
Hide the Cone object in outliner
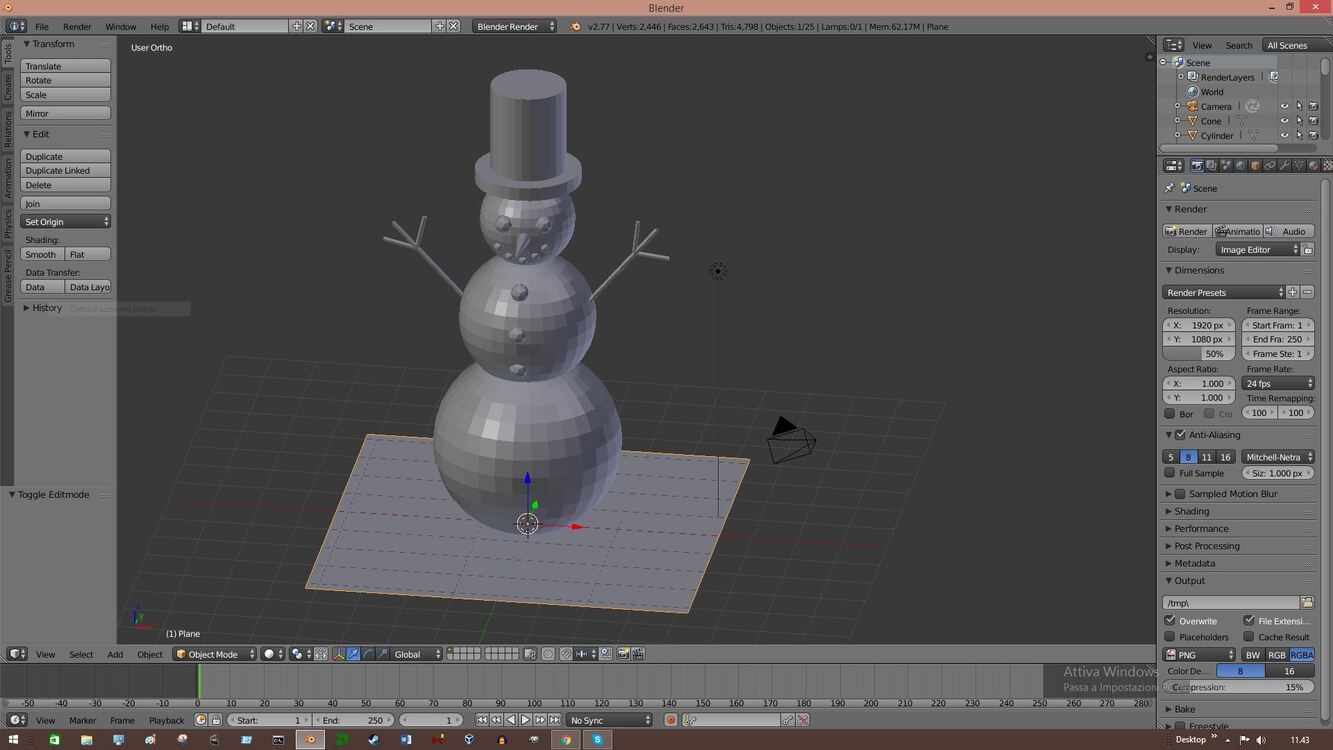tap(1284, 121)
